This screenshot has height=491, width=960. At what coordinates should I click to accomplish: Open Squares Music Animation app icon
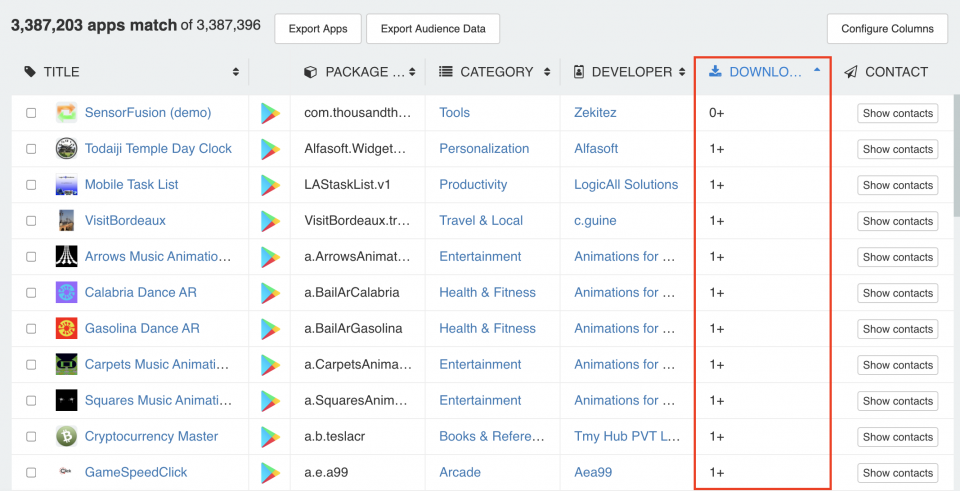[66, 400]
